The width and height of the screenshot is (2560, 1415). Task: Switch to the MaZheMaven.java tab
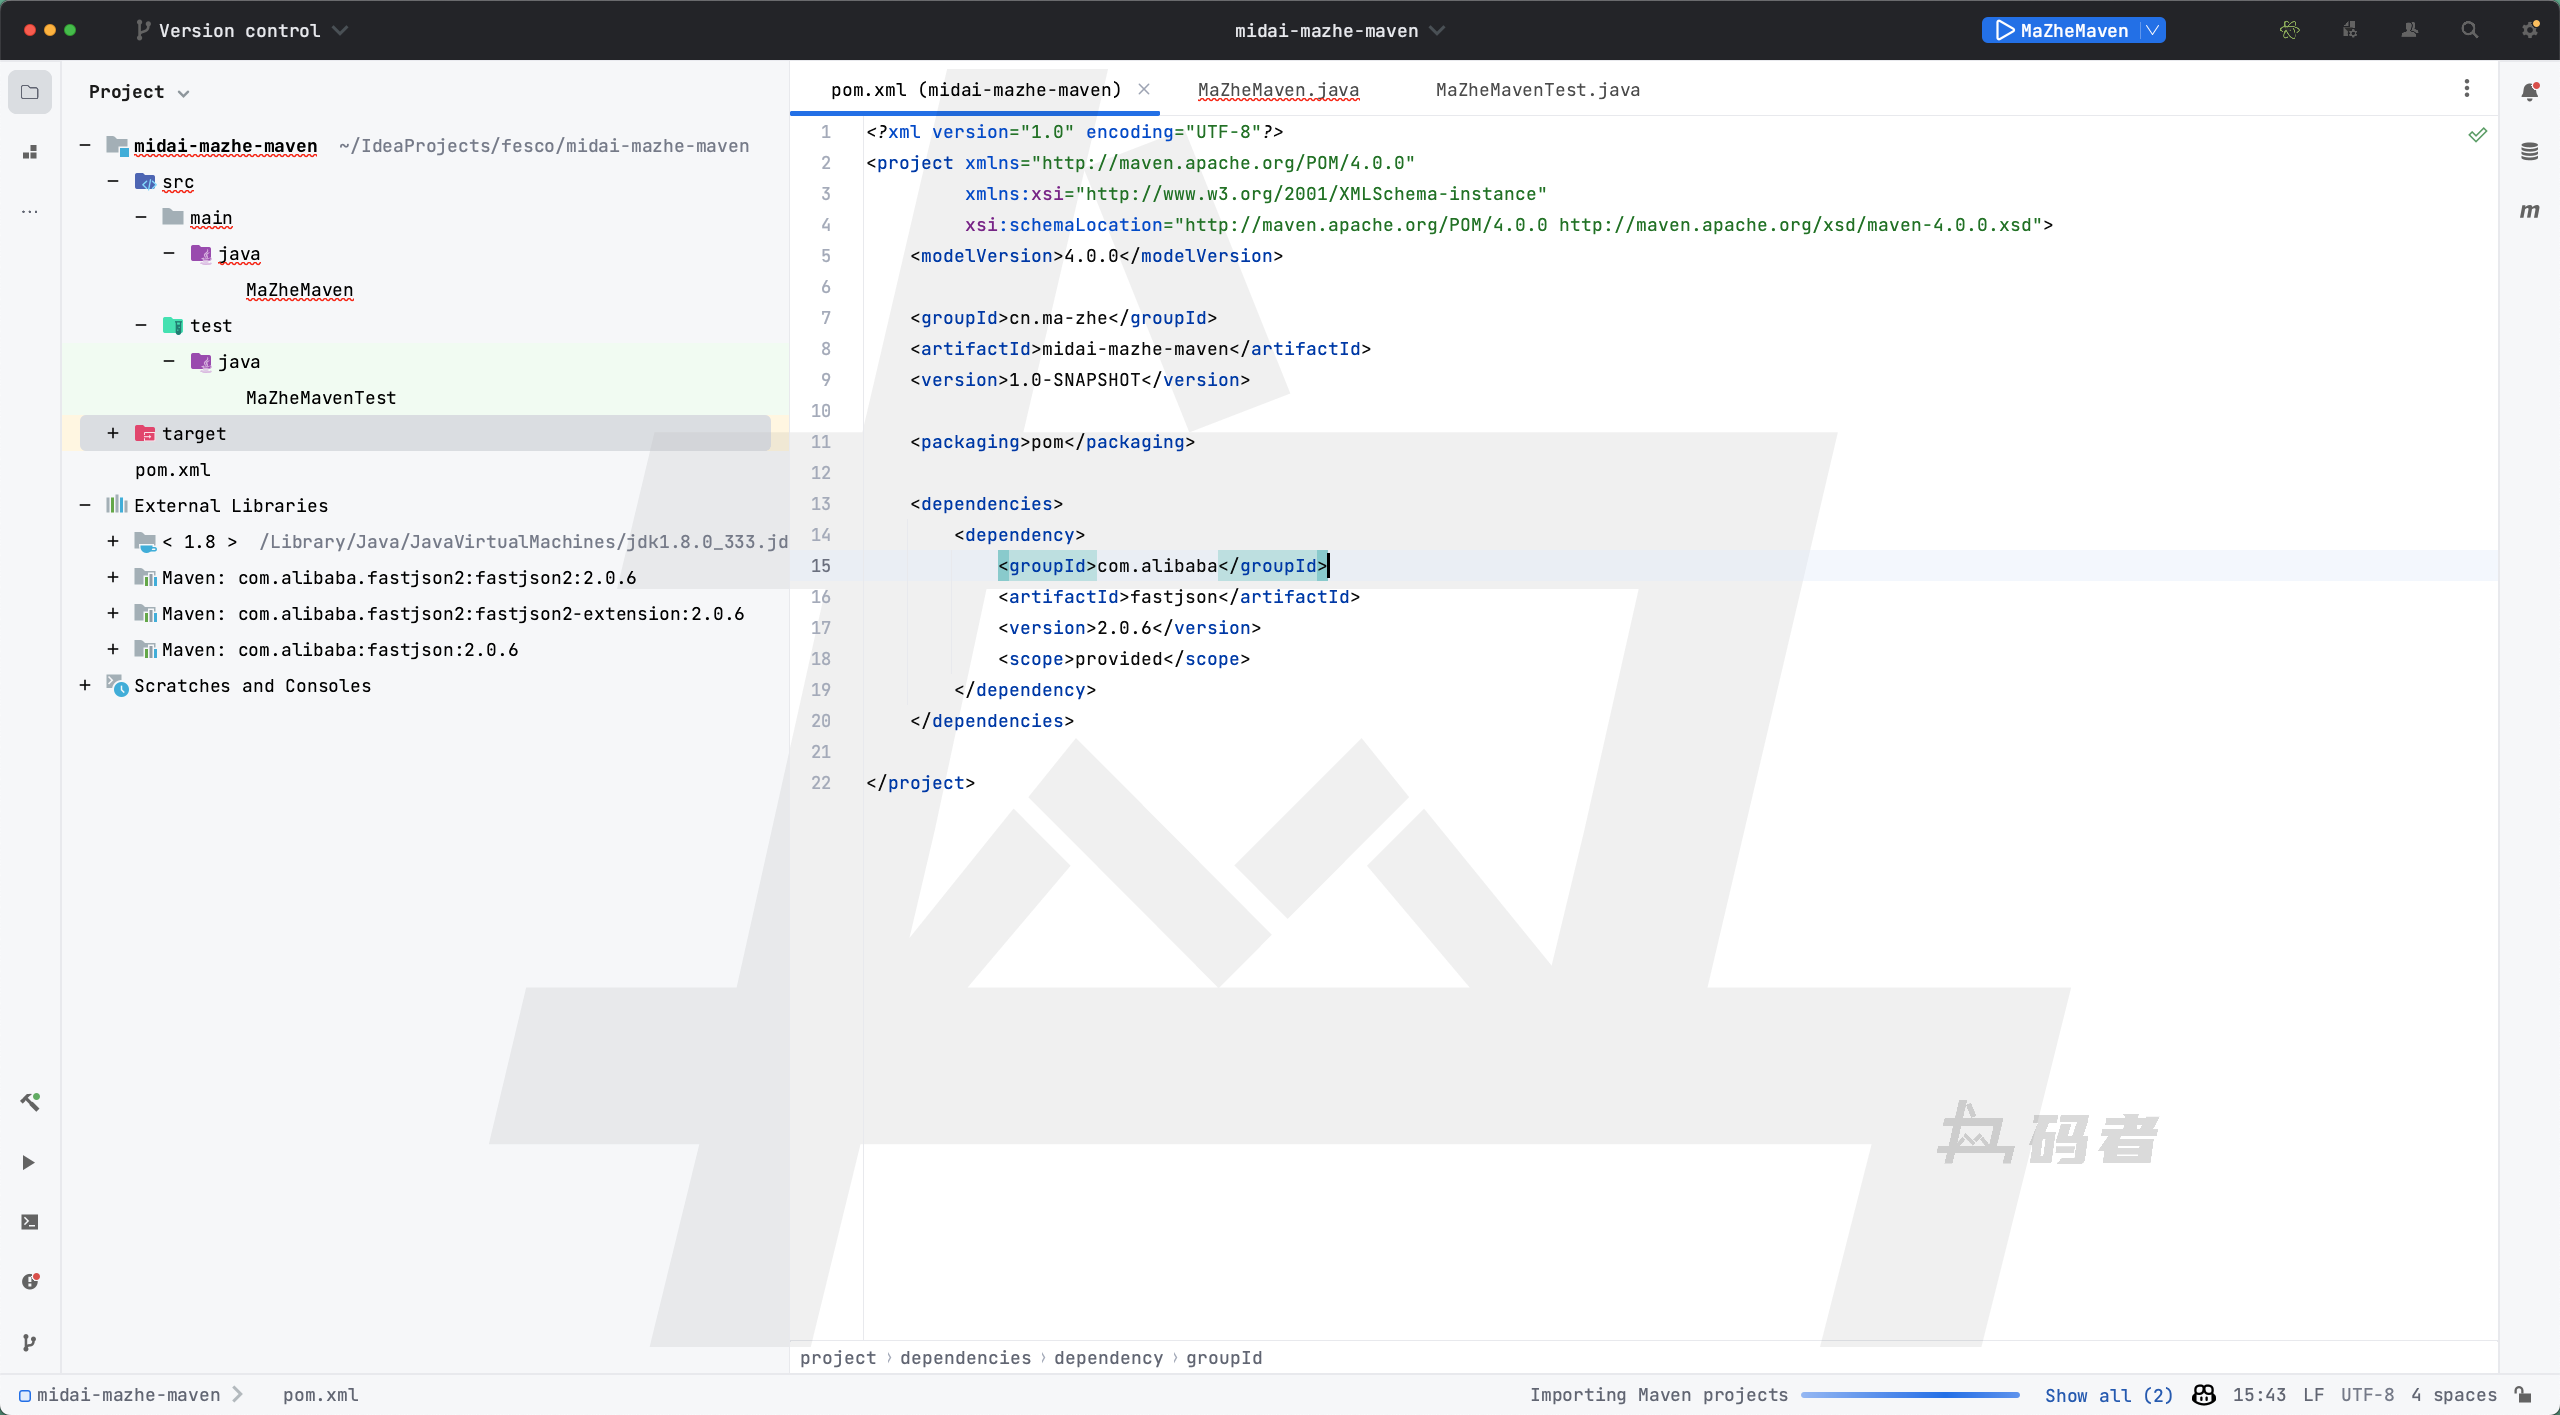[x=1278, y=90]
